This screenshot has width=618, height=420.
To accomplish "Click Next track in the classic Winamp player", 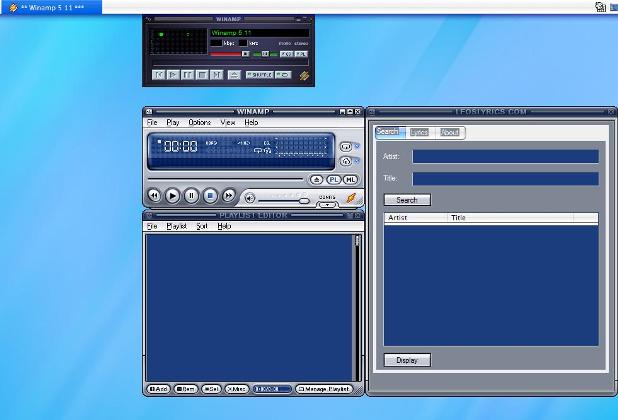I will click(217, 74).
